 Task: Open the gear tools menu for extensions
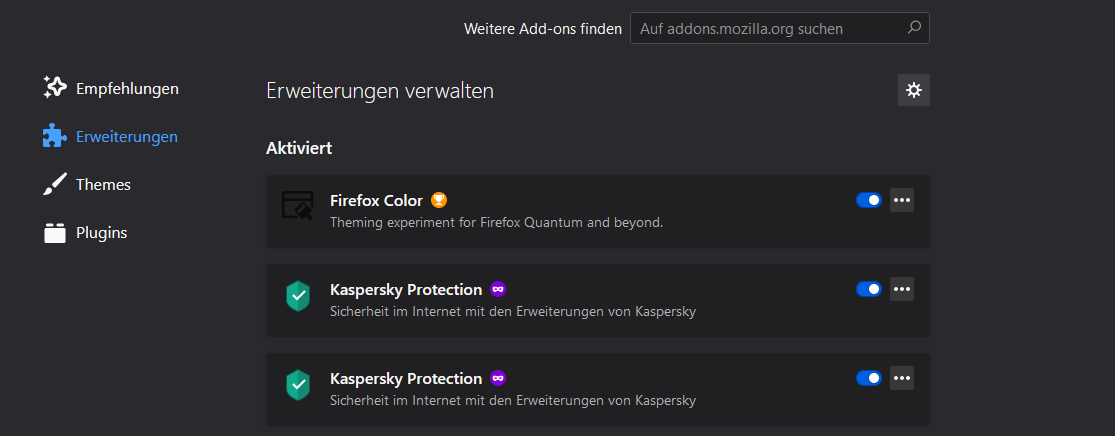[913, 90]
